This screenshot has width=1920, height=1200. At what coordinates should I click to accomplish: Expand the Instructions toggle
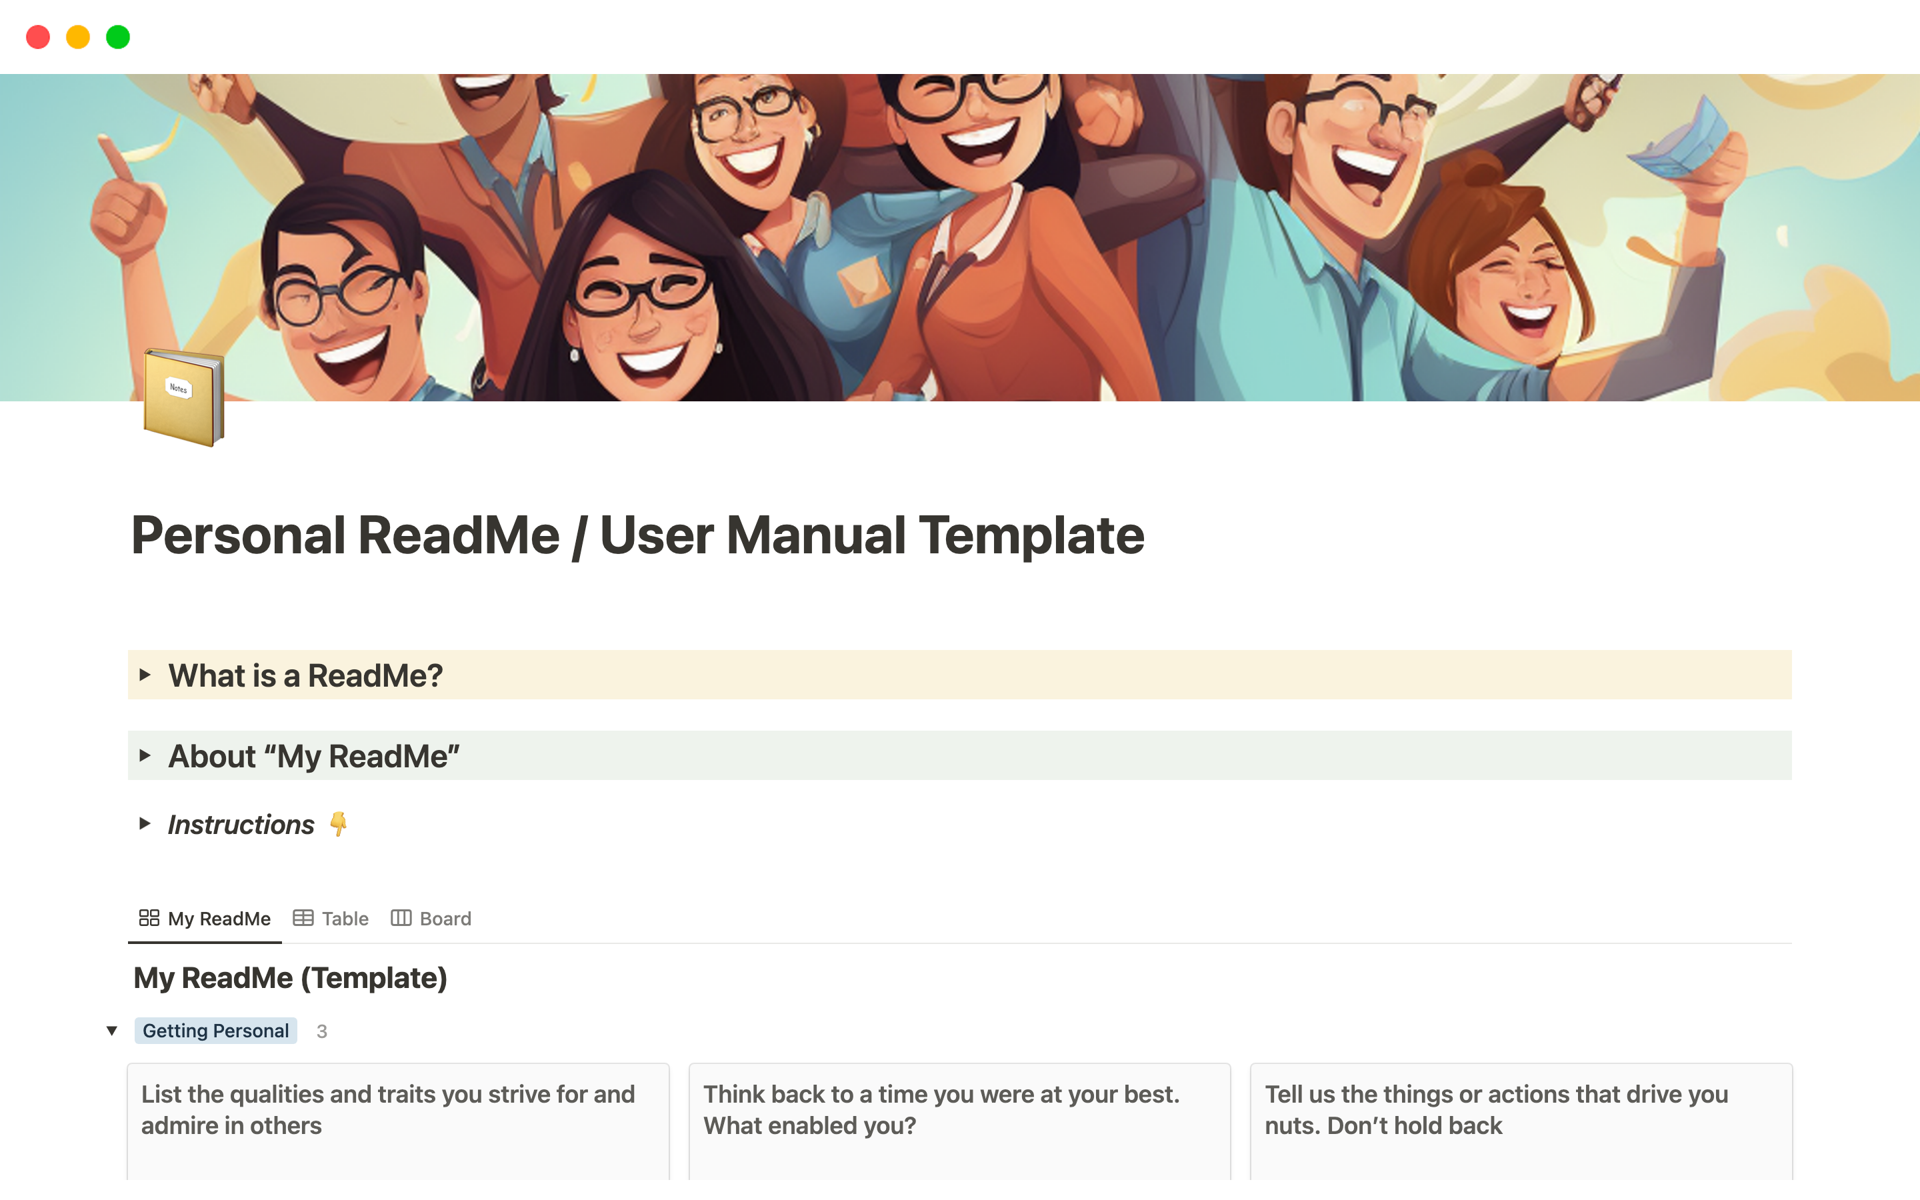(x=145, y=823)
